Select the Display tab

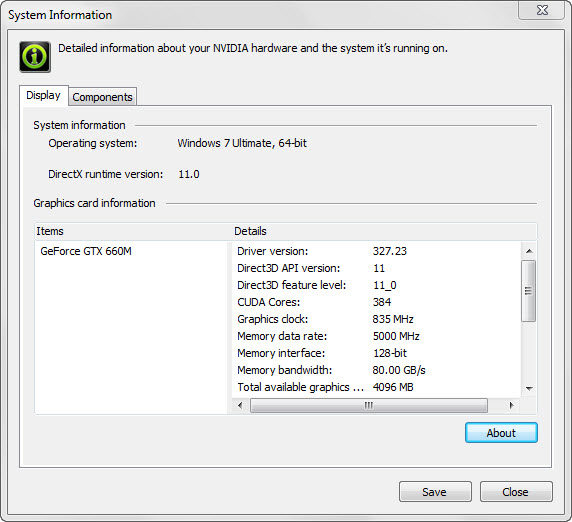pyautogui.click(x=43, y=96)
